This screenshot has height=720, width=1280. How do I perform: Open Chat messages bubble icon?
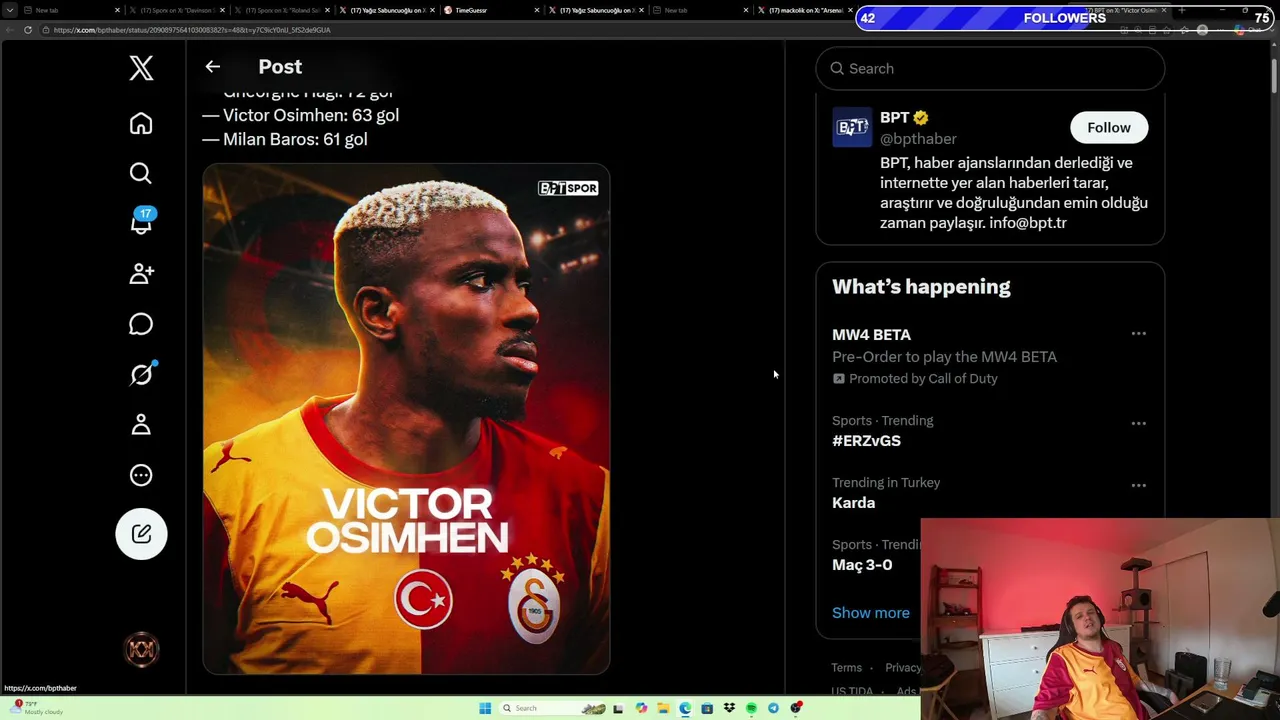(141, 324)
